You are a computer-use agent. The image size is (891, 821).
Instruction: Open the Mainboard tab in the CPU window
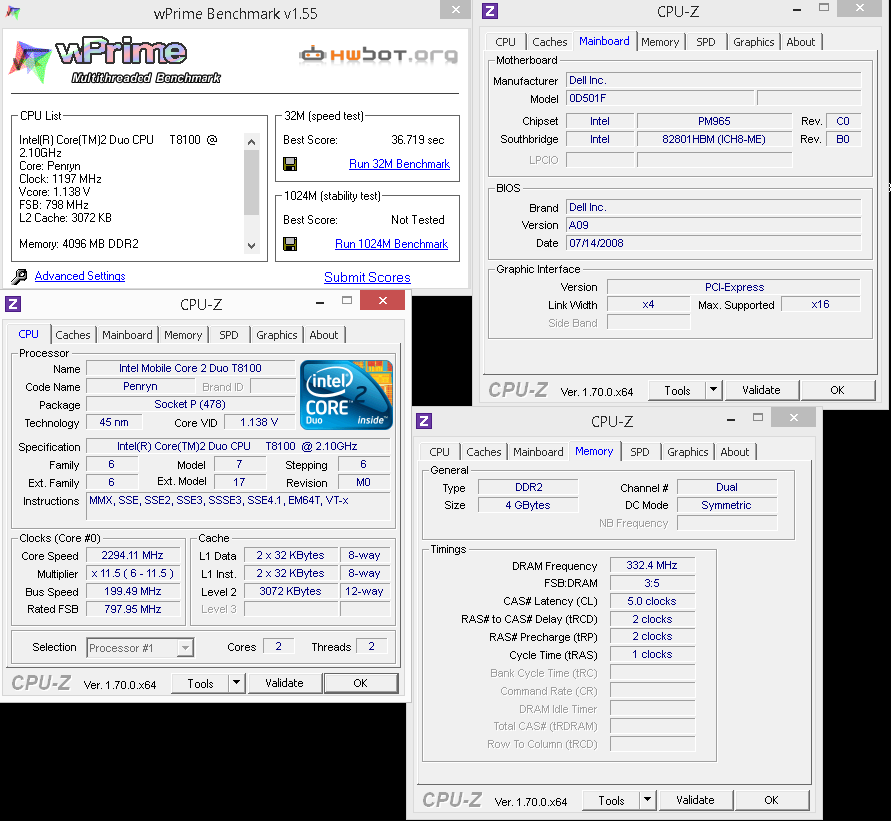point(127,335)
